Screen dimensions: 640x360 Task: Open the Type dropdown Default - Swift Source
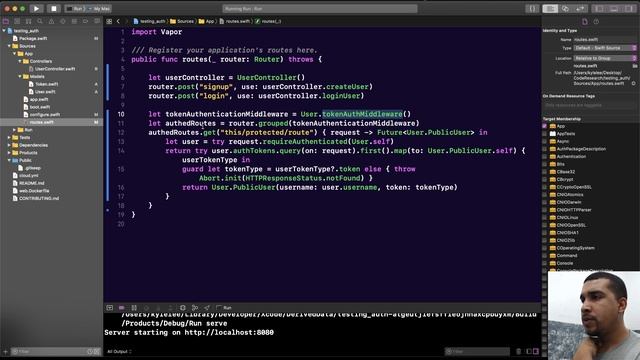[605, 48]
